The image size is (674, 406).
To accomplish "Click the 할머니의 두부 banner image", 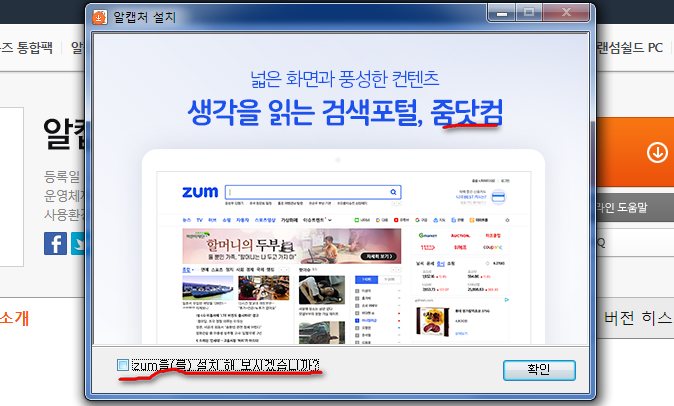I will tap(291, 246).
